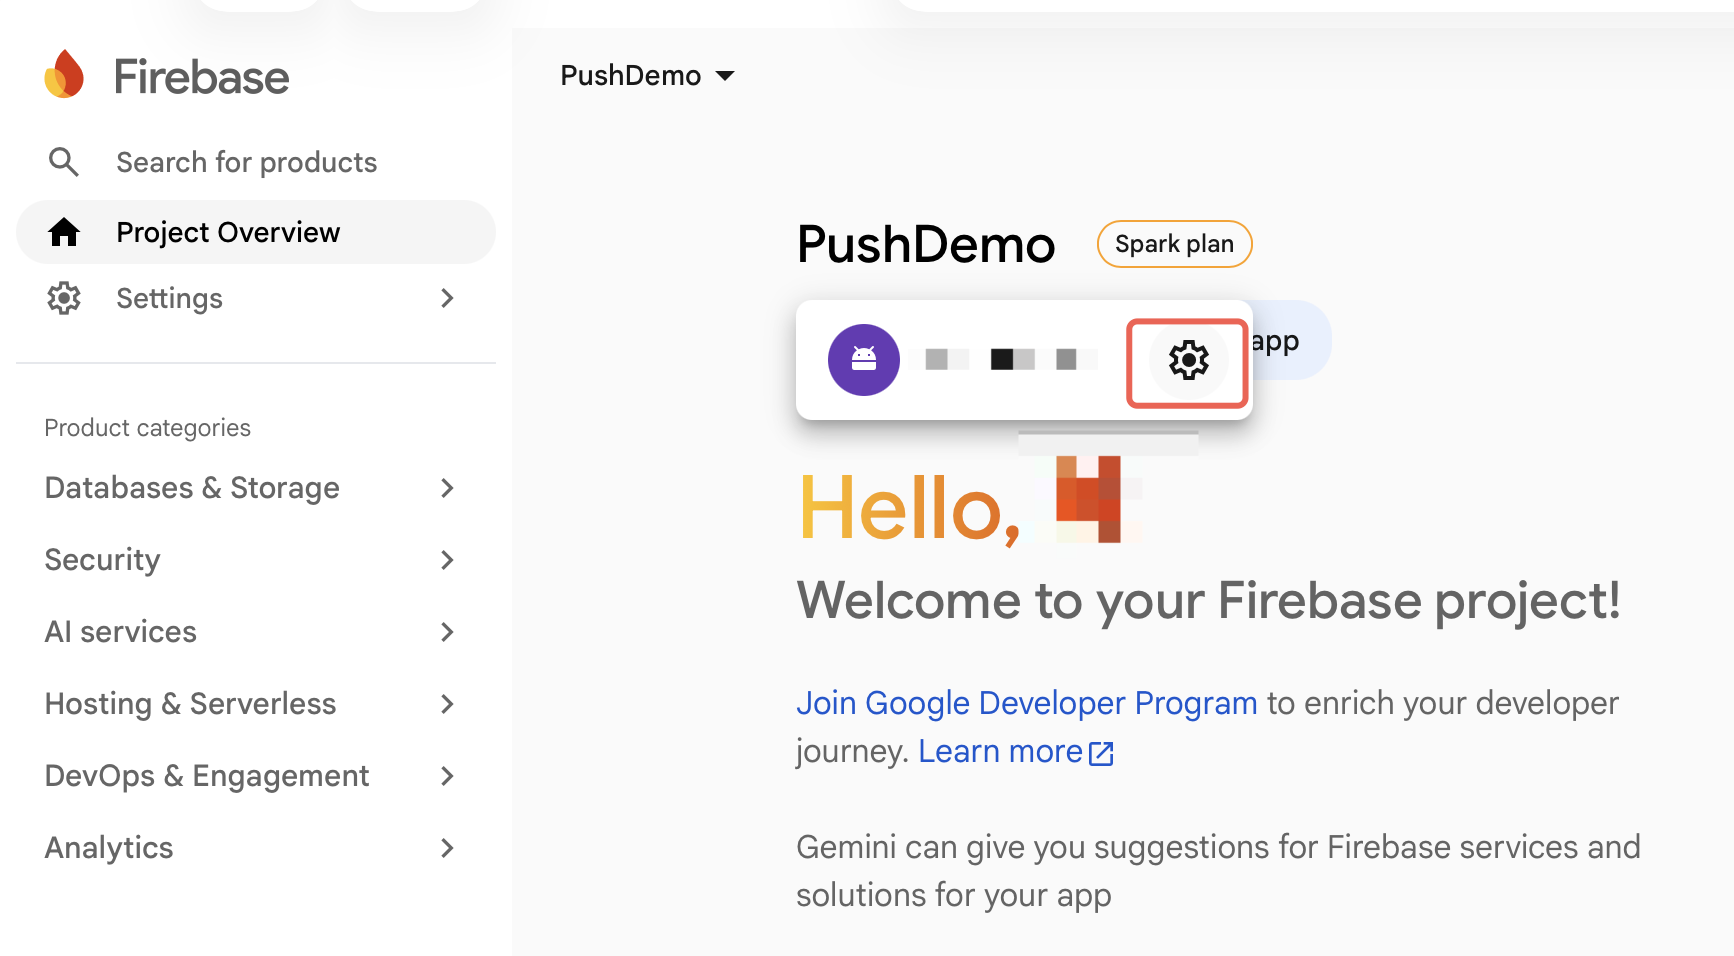Viewport: 1734px width, 956px height.
Task: Click the purple Android app icon
Action: 864,360
